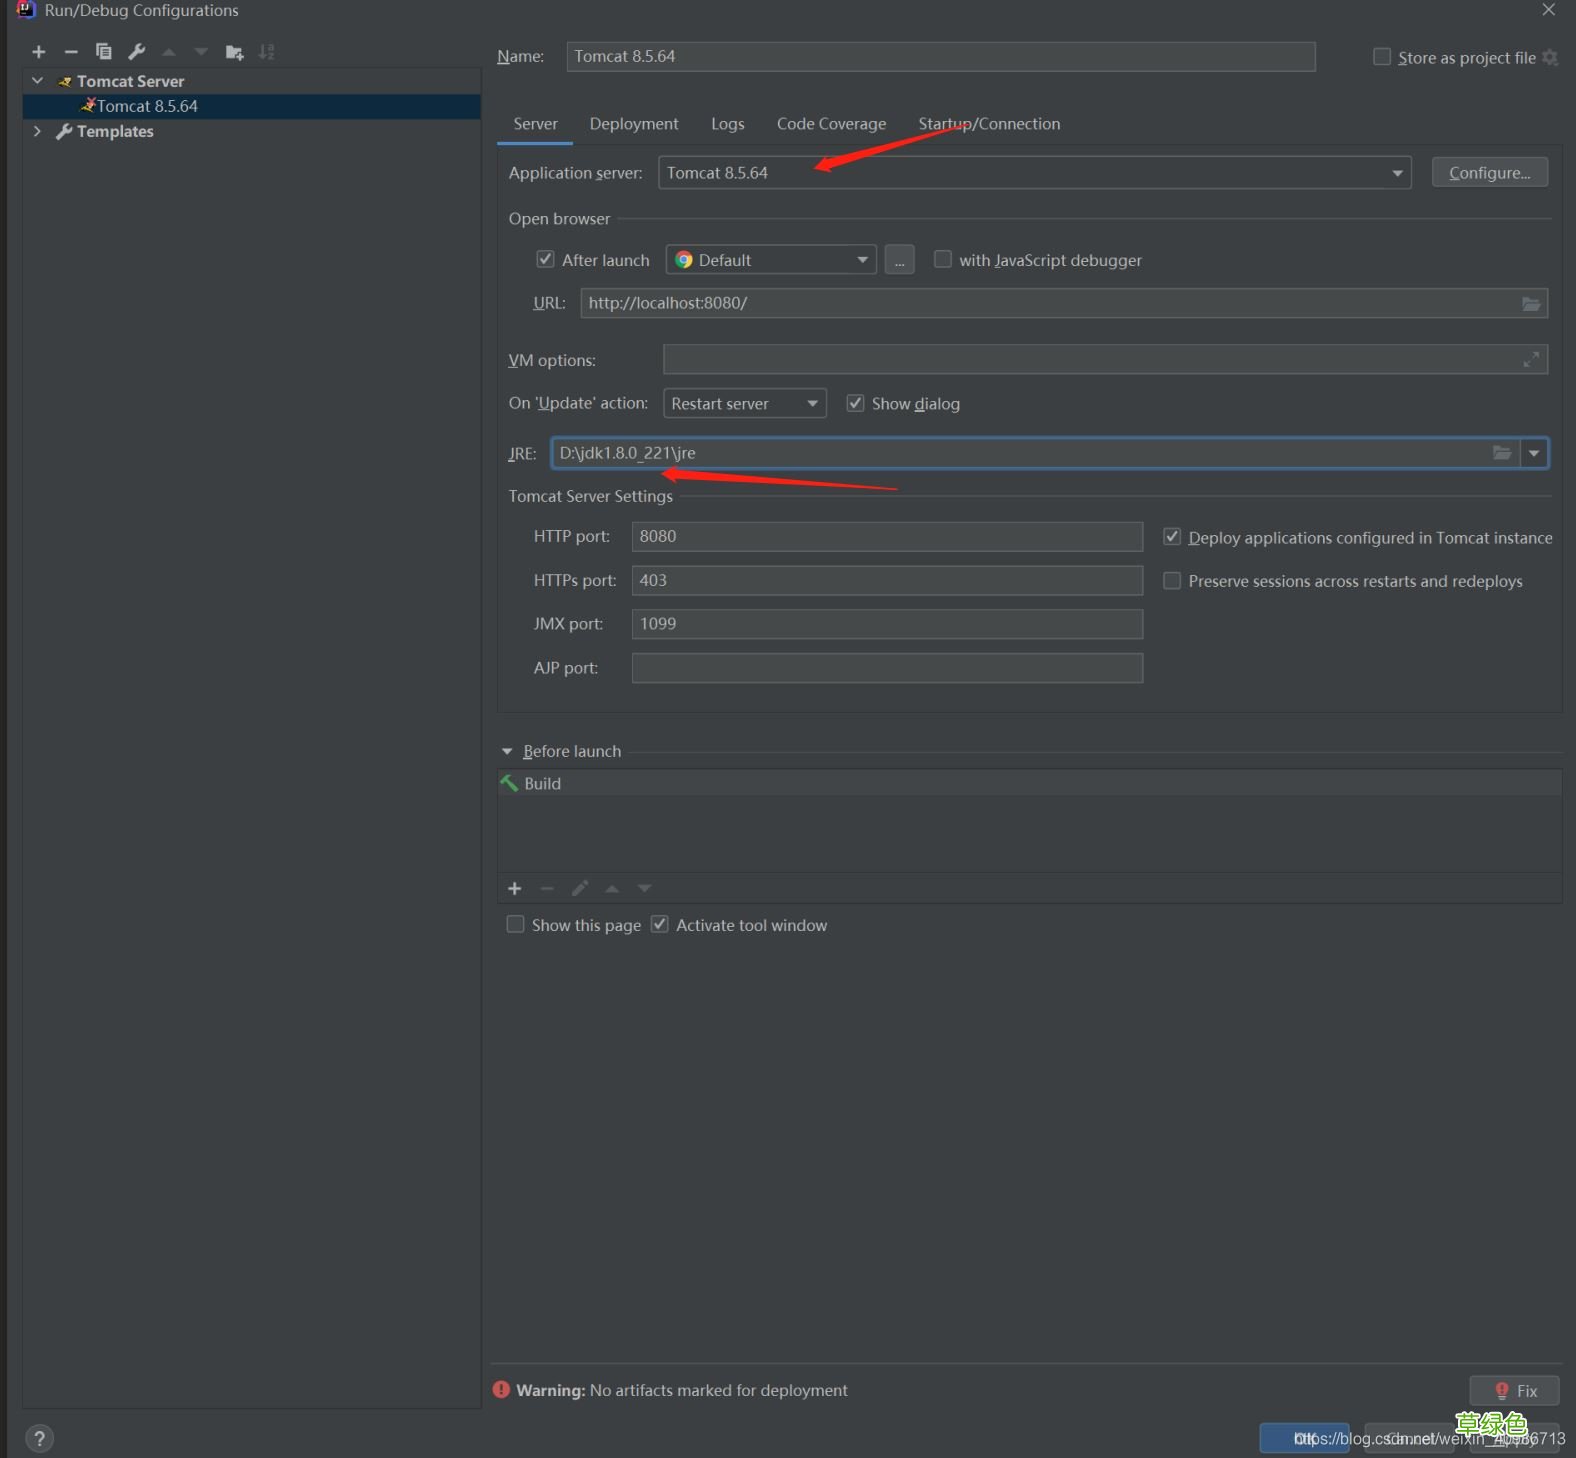
Task: Focus the HTTP port field
Action: [x=887, y=536]
